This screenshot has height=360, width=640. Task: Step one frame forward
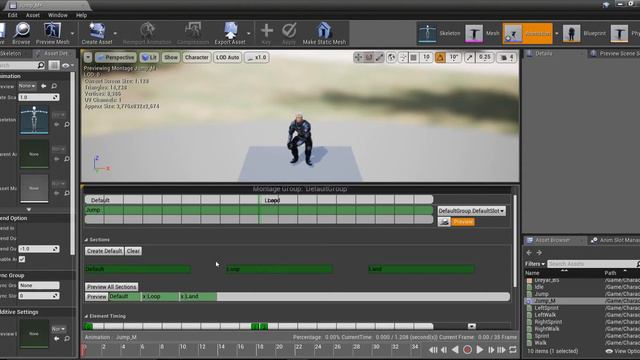point(491,350)
